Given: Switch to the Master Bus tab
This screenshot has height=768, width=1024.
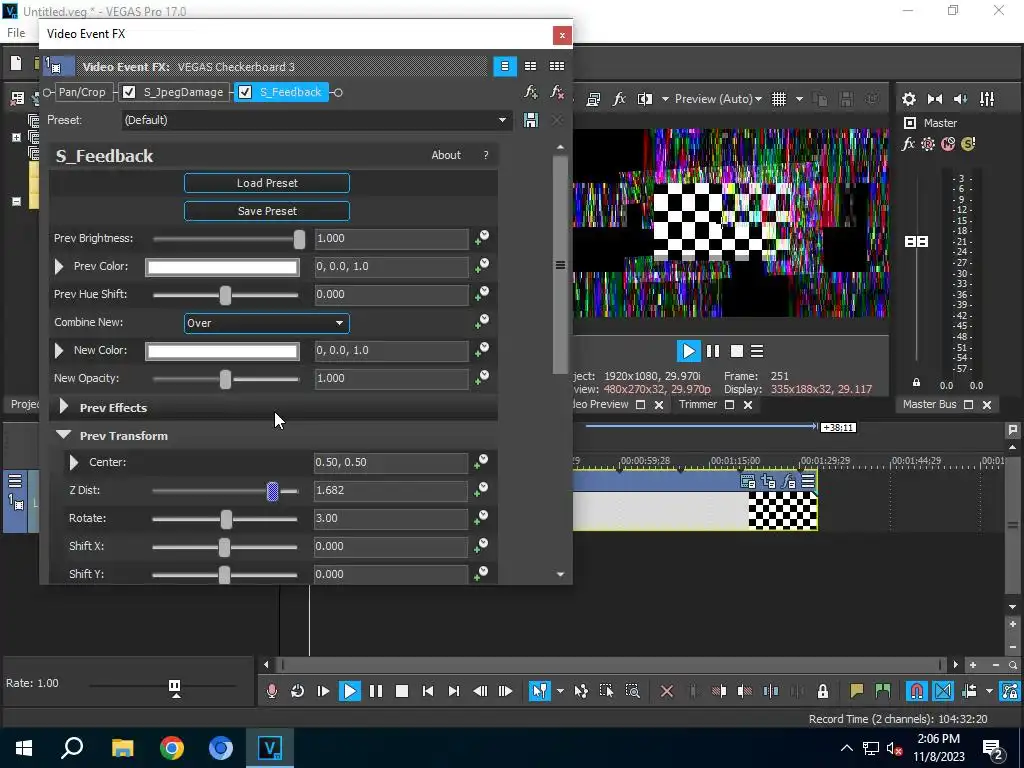Looking at the screenshot, I should [929, 404].
